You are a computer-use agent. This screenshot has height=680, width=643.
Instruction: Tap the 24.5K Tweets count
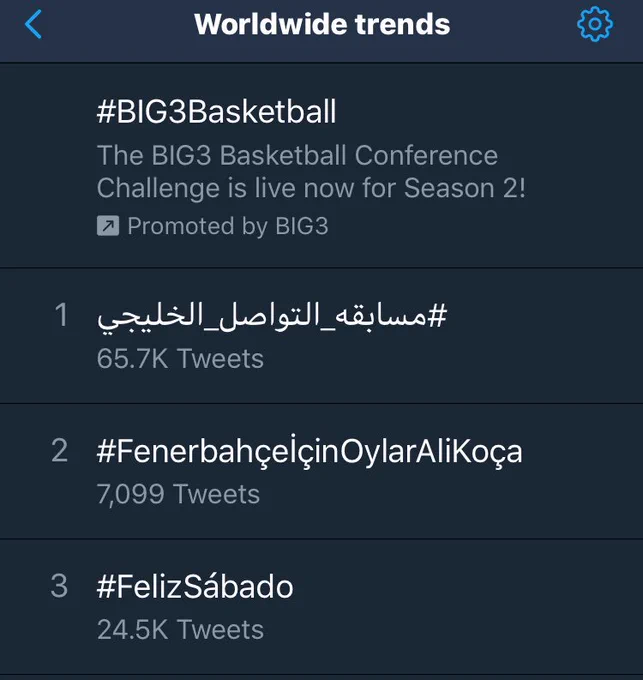click(x=180, y=629)
